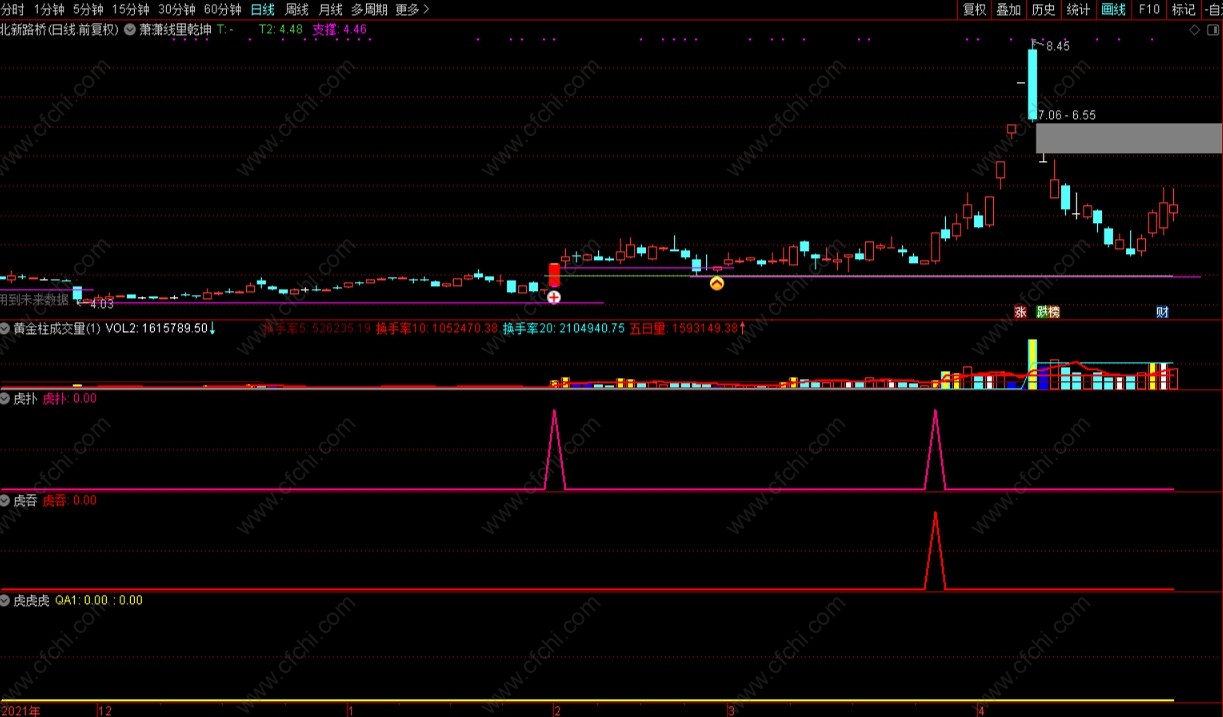The width and height of the screenshot is (1223, 717).
Task: Click the tall yellow volume bar
Action: pyautogui.click(x=1032, y=364)
